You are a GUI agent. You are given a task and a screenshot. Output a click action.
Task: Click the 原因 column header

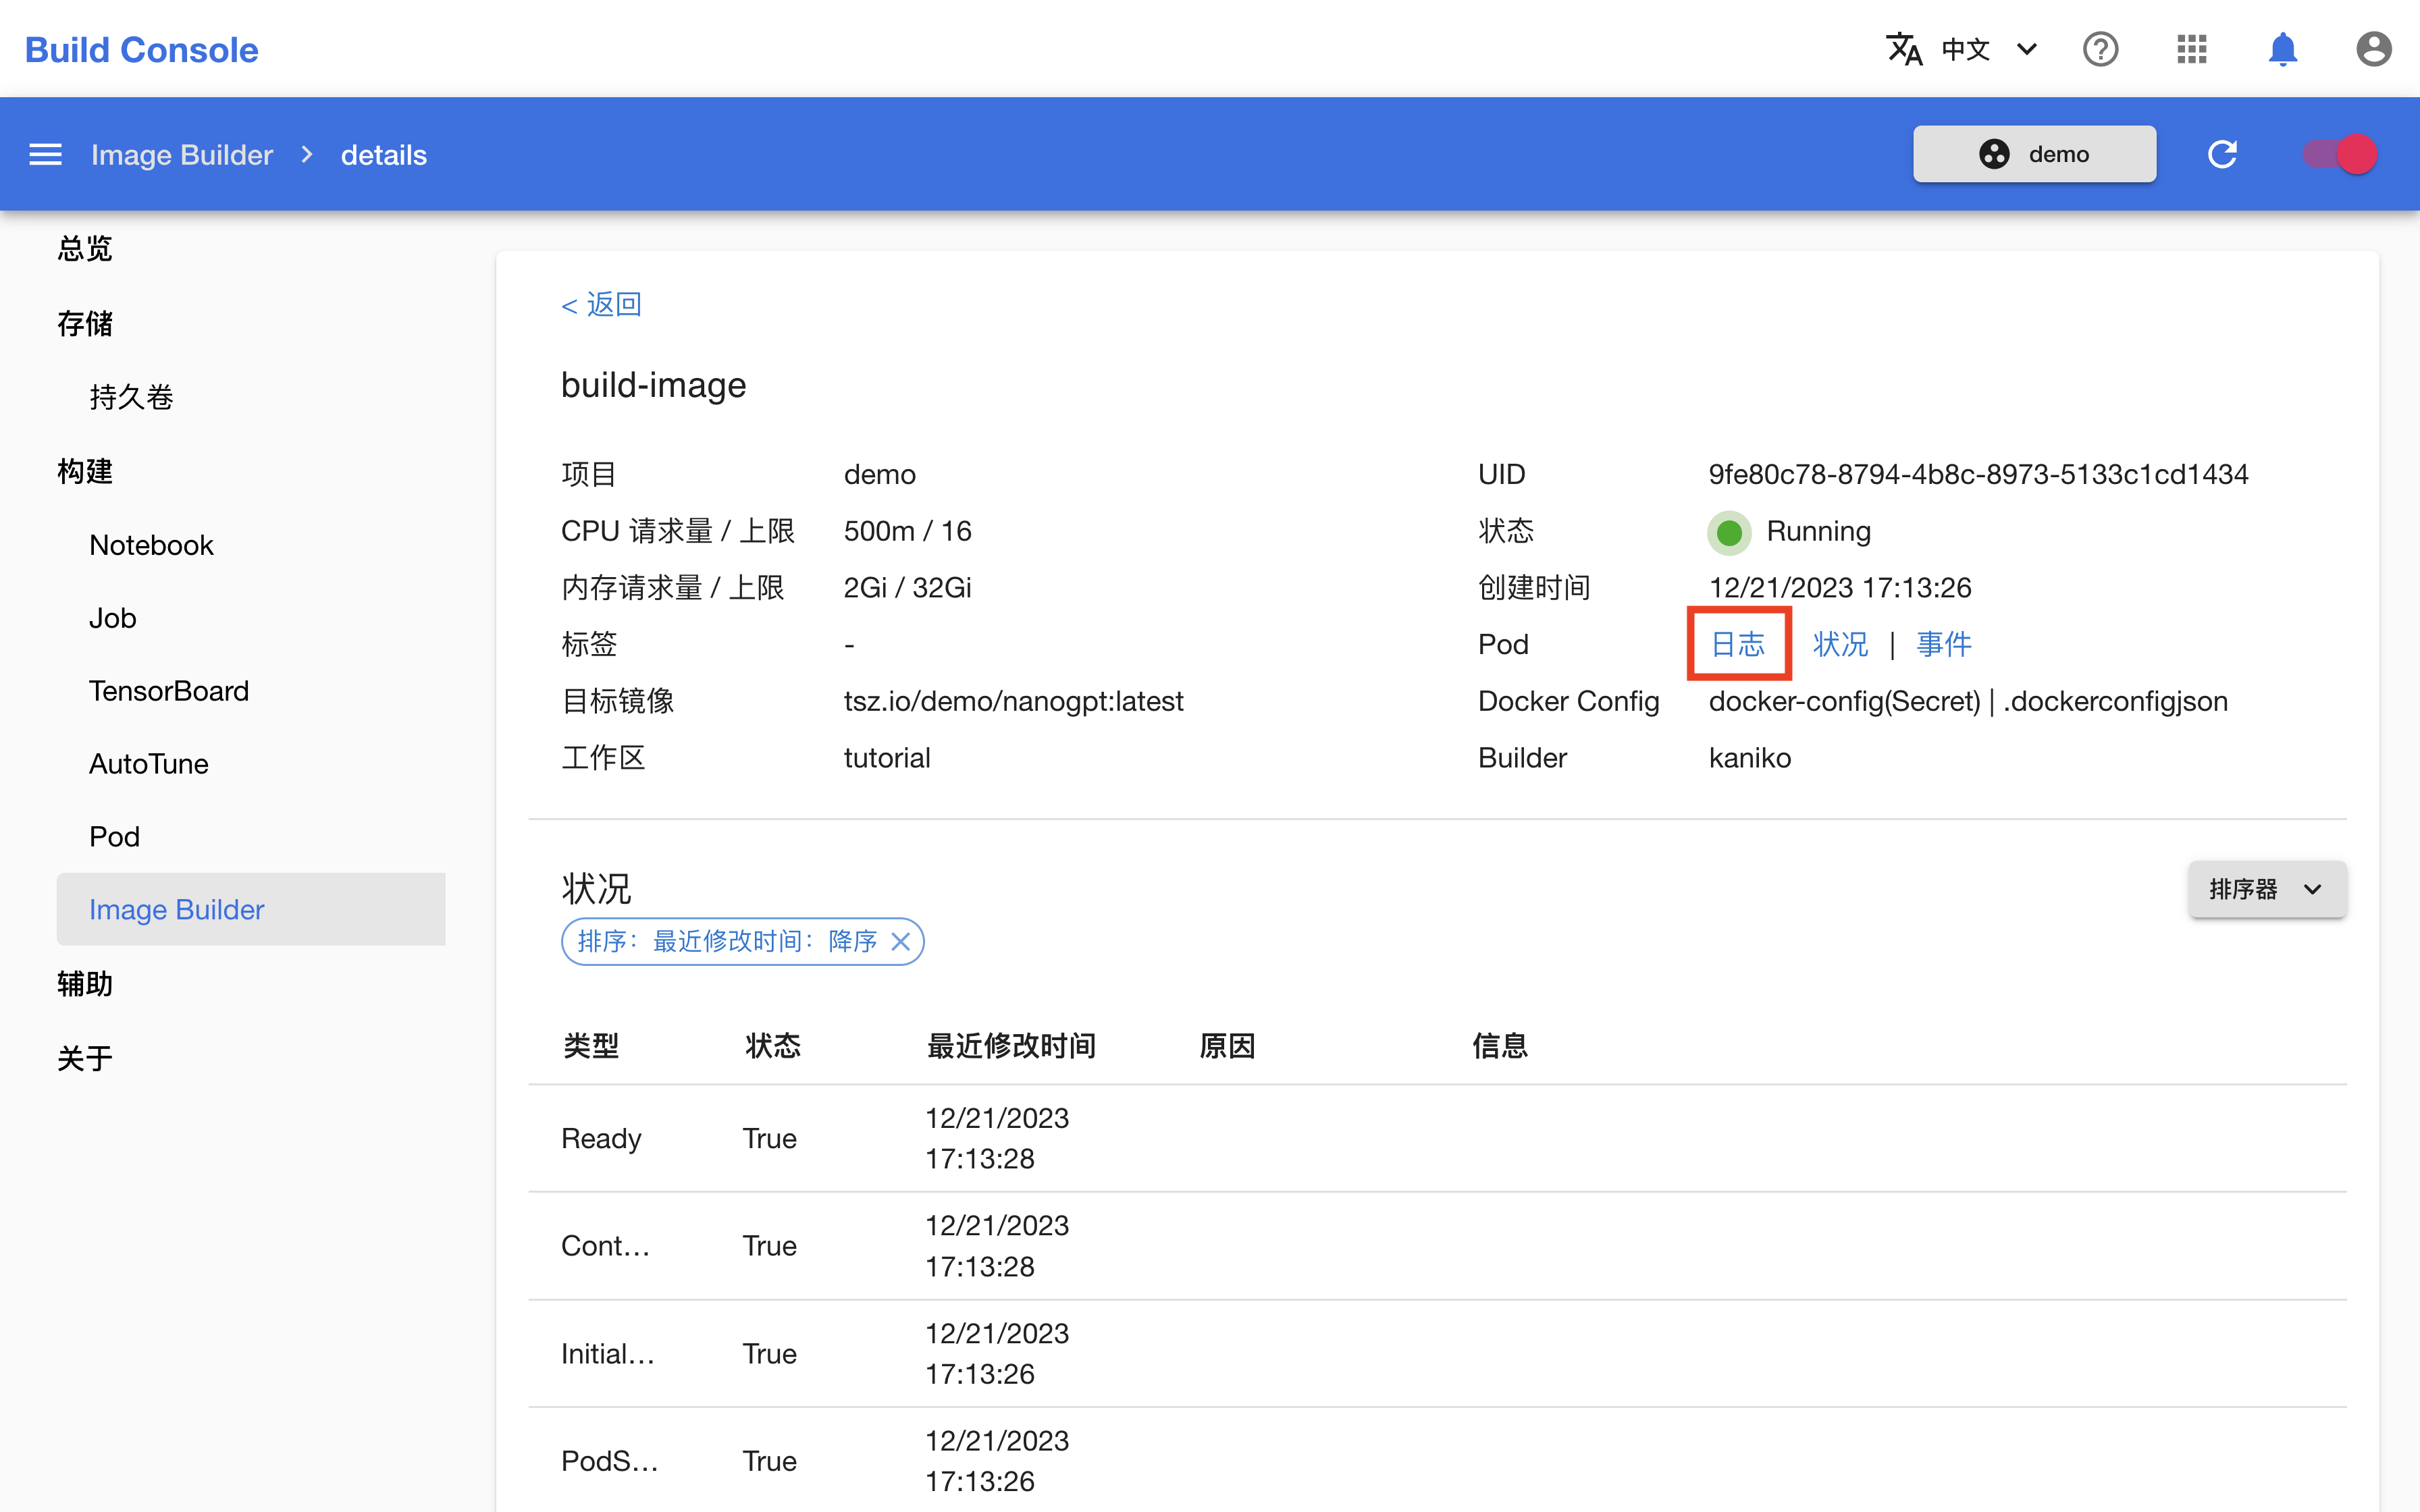1227,1046
